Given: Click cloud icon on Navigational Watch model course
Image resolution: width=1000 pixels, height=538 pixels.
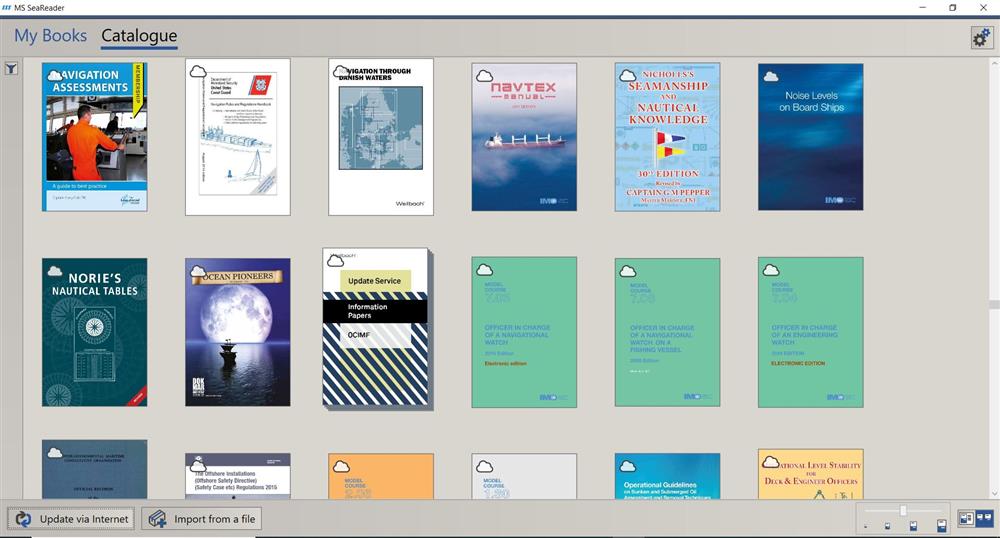Looking at the screenshot, I should point(485,270).
